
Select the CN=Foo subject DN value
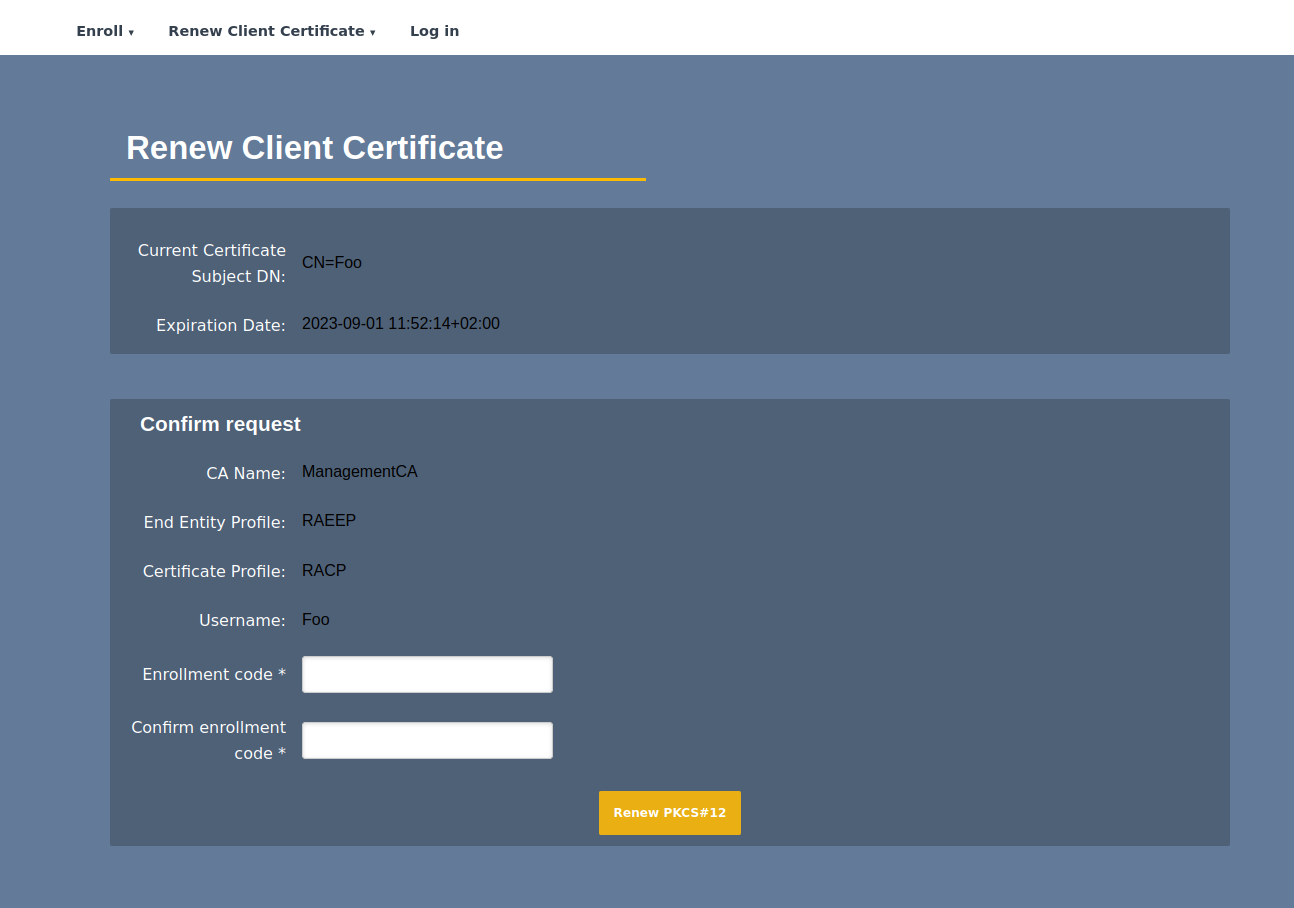[x=332, y=263]
